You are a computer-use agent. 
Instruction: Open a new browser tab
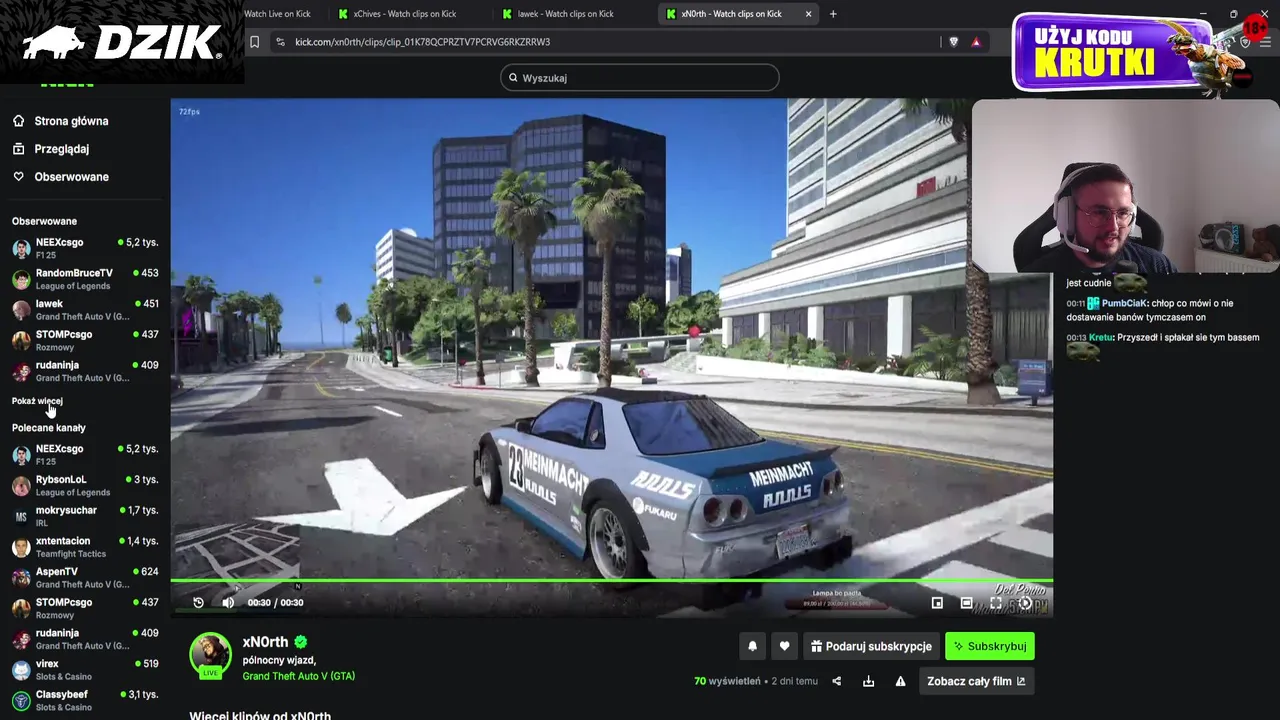click(x=833, y=14)
